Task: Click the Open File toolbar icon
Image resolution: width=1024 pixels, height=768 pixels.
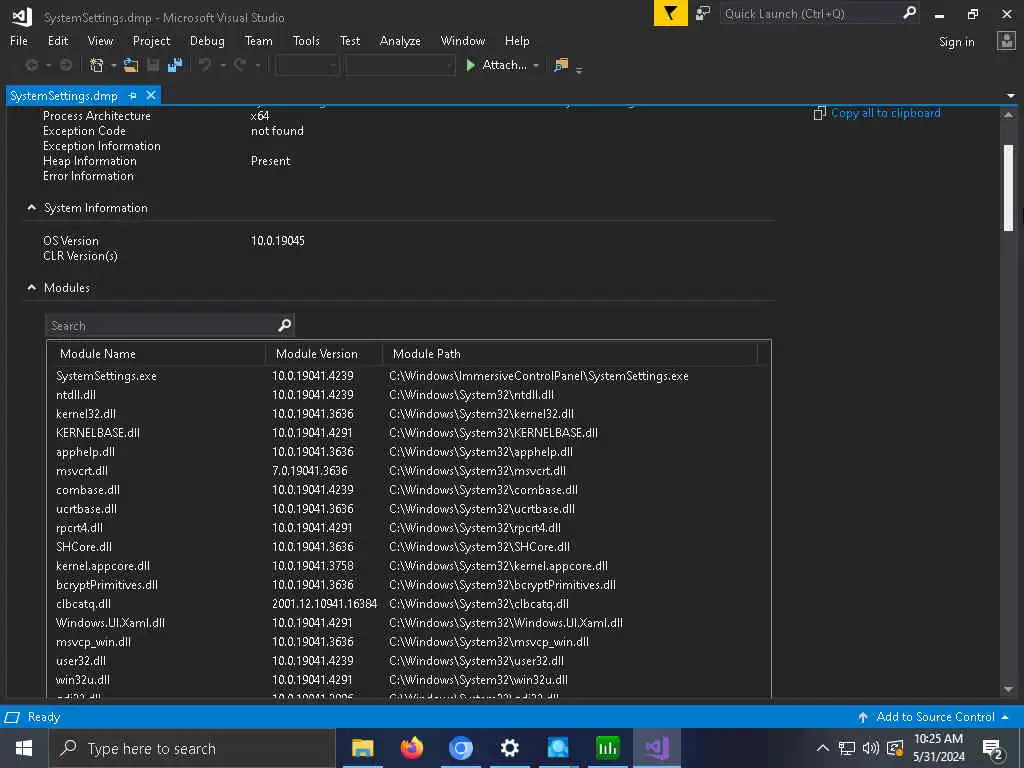Action: (x=131, y=65)
